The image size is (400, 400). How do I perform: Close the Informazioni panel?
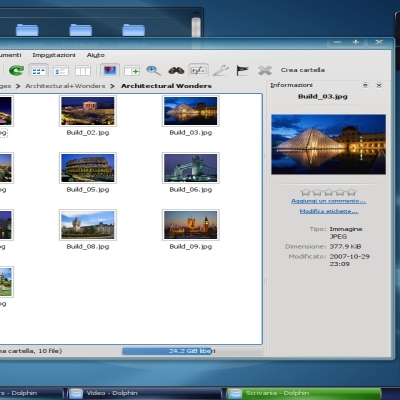(379, 85)
